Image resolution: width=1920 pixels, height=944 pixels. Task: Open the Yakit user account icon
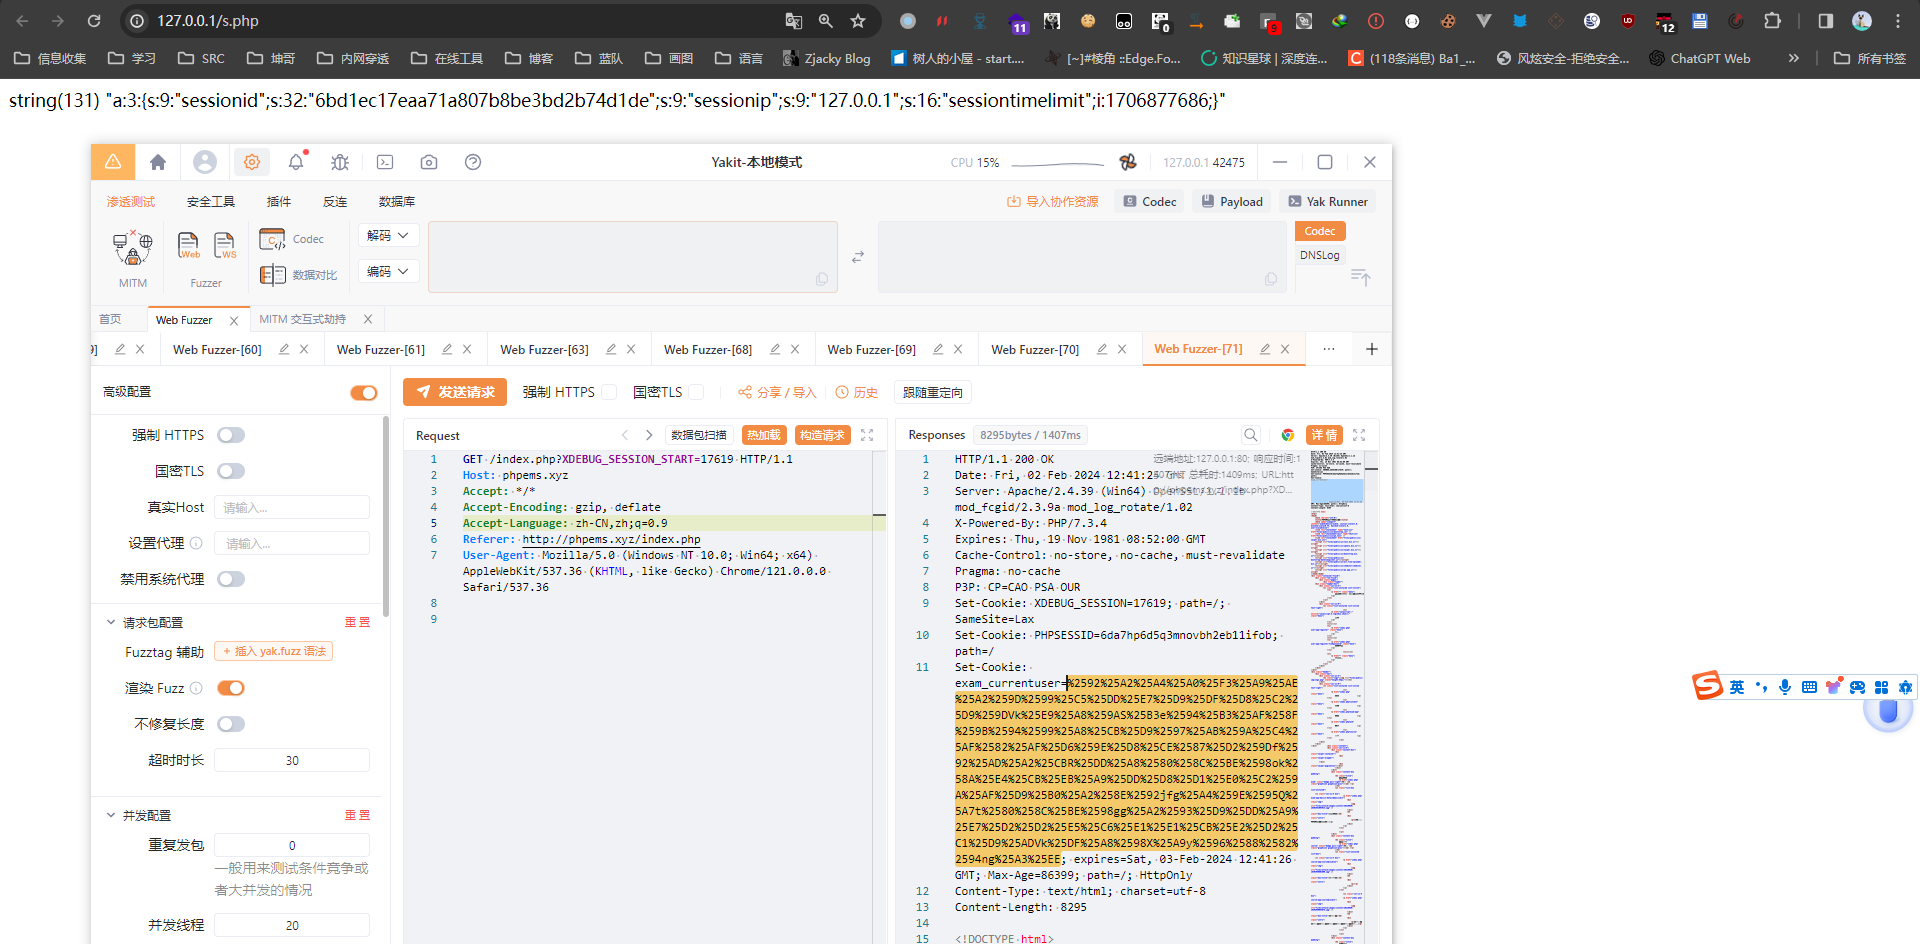click(205, 162)
